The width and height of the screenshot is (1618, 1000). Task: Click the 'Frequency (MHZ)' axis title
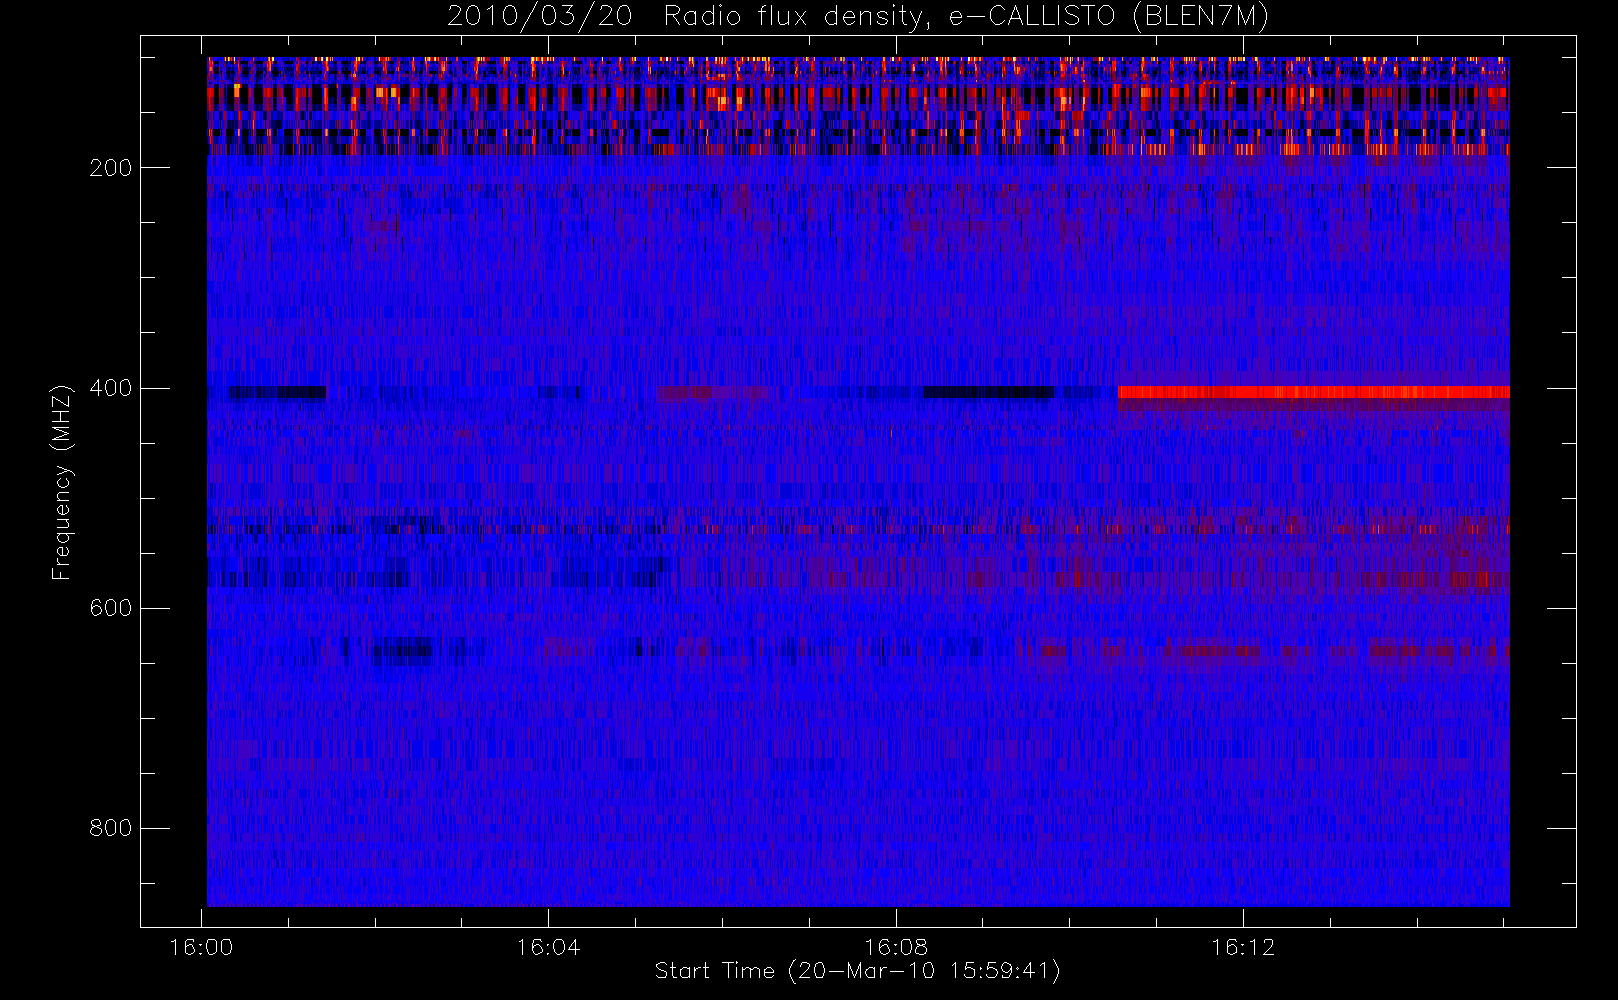(x=62, y=482)
